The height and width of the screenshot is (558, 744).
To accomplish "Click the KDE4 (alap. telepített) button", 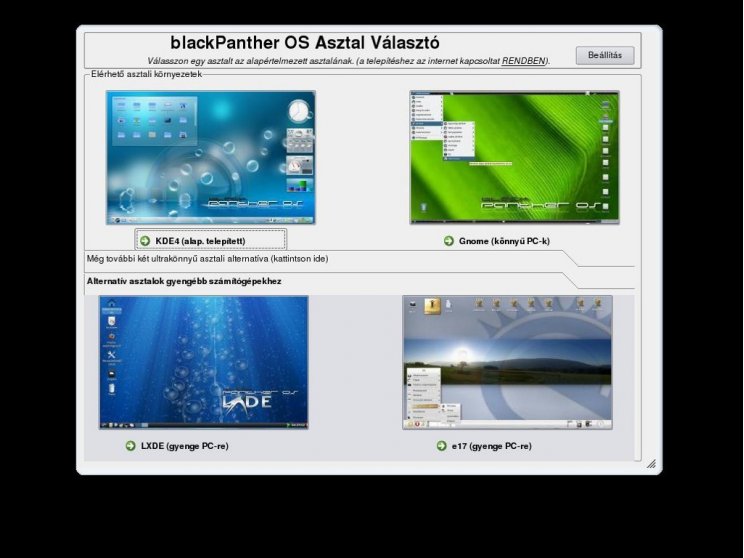I will click(x=211, y=240).
